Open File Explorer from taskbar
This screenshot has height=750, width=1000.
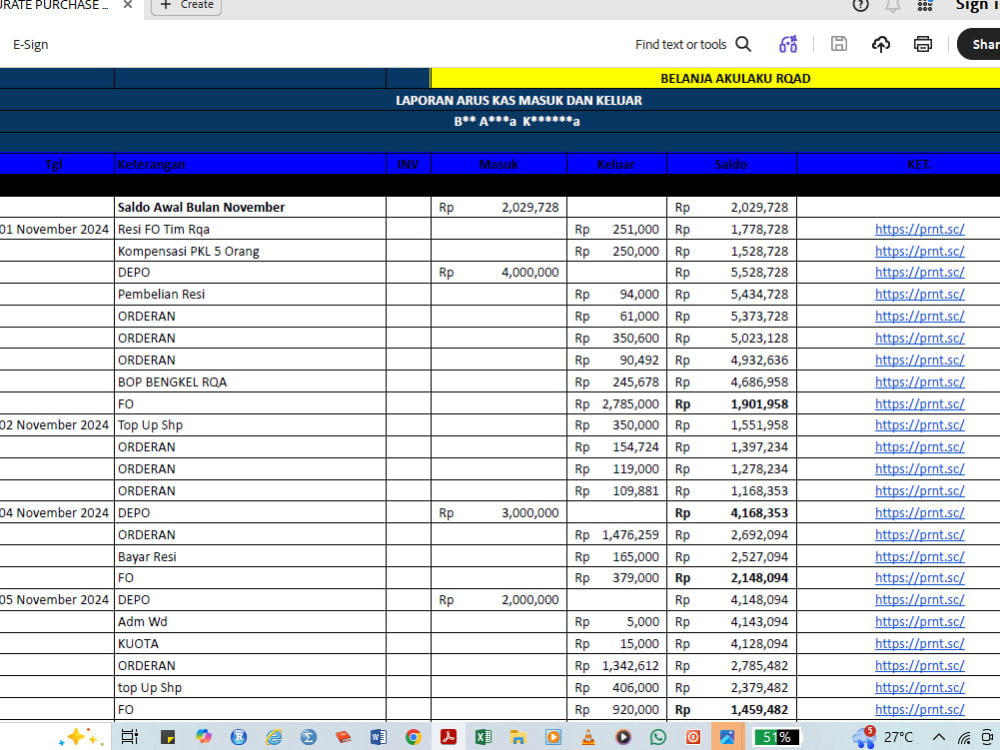pos(517,737)
